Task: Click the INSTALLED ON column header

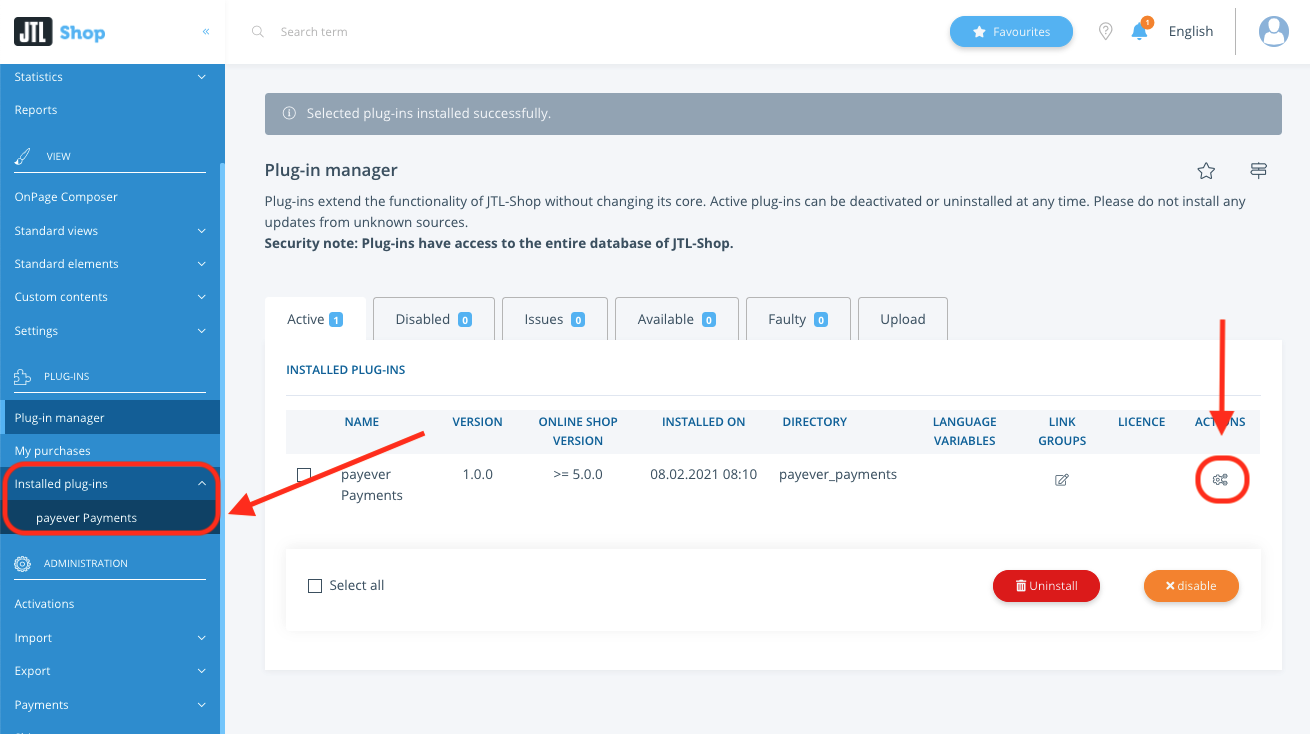Action: pyautogui.click(x=704, y=422)
